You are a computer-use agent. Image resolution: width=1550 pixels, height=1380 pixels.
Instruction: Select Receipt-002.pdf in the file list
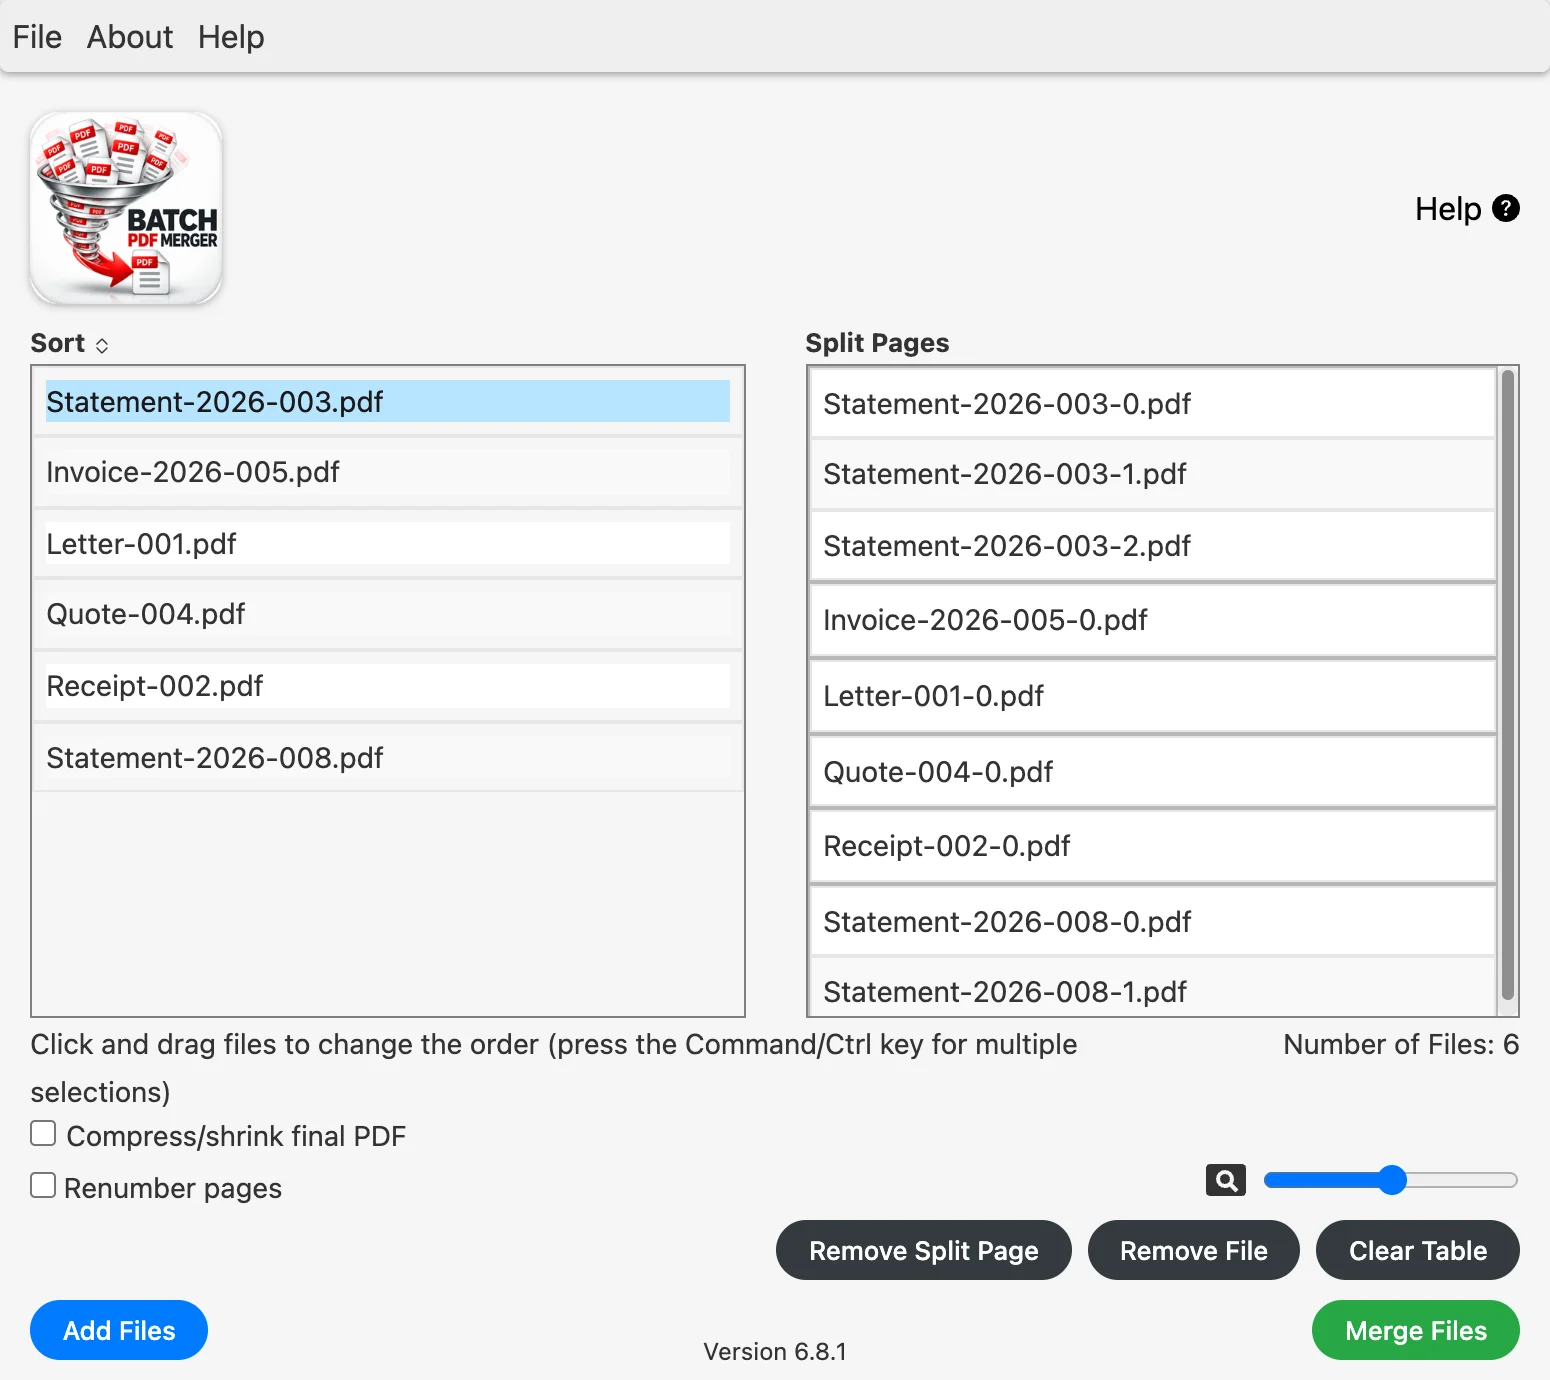[x=388, y=686]
